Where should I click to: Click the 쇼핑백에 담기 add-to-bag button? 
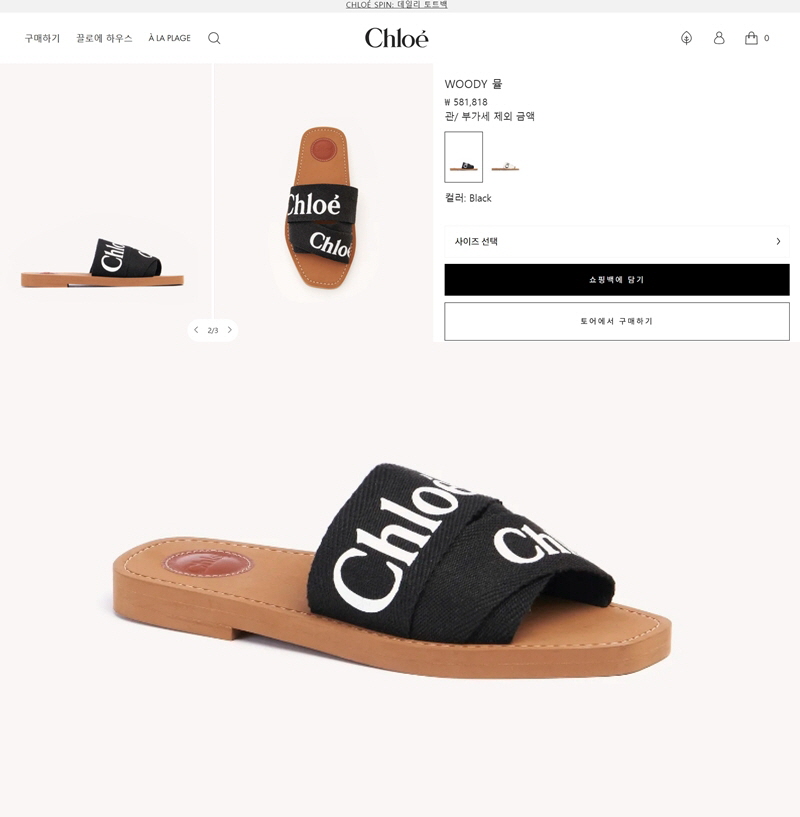(x=617, y=280)
